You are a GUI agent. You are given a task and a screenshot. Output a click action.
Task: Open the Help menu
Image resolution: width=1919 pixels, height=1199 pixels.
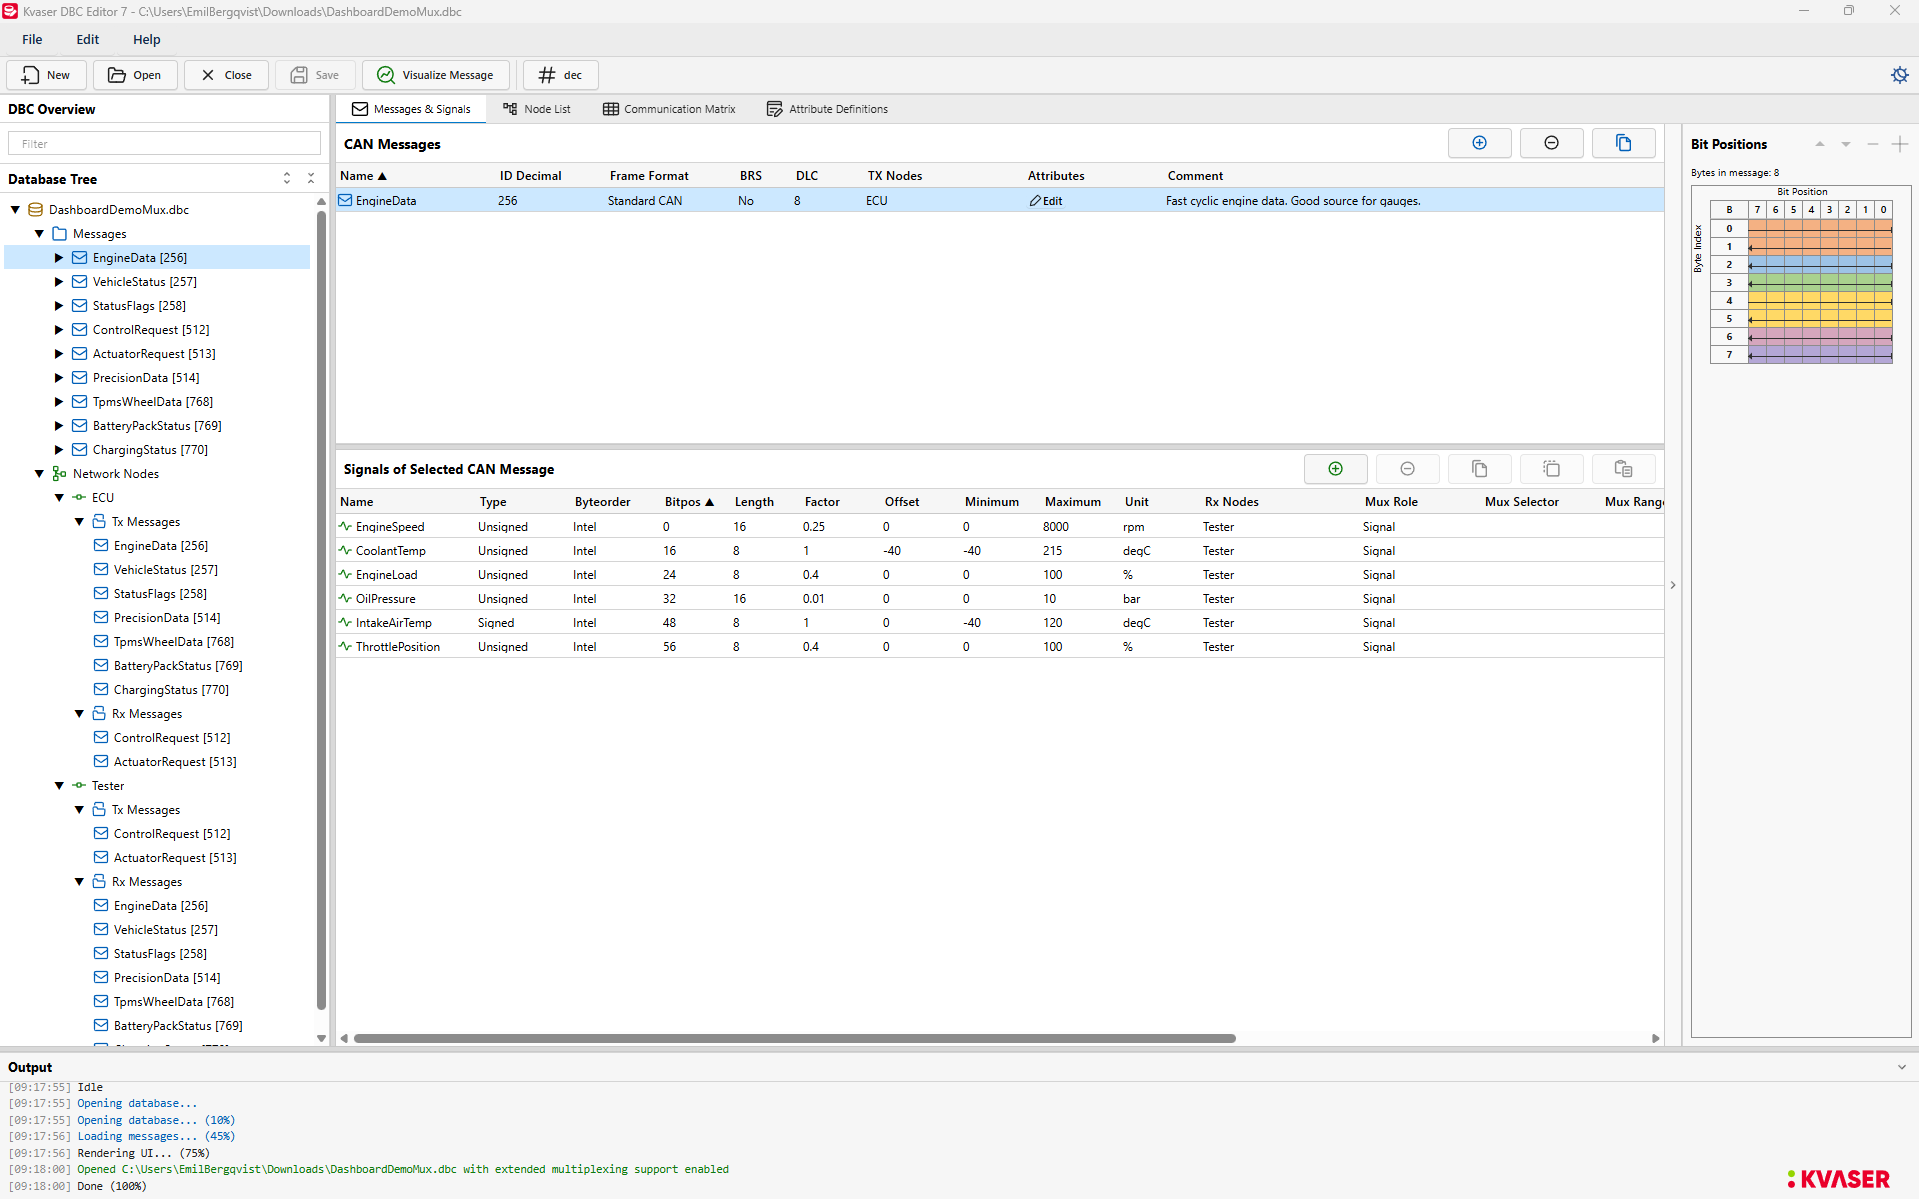point(146,39)
